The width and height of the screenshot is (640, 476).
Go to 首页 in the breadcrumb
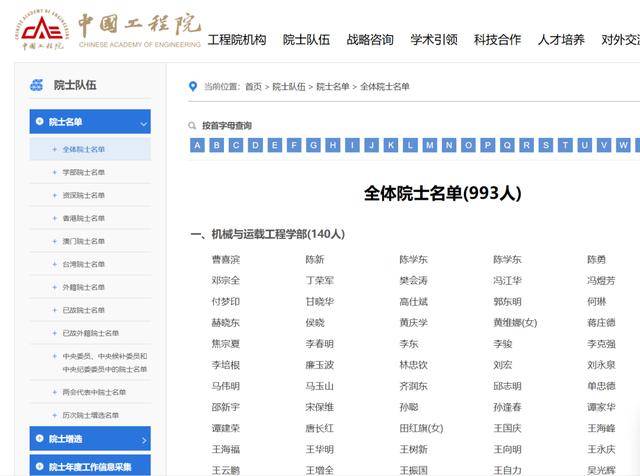(253, 87)
